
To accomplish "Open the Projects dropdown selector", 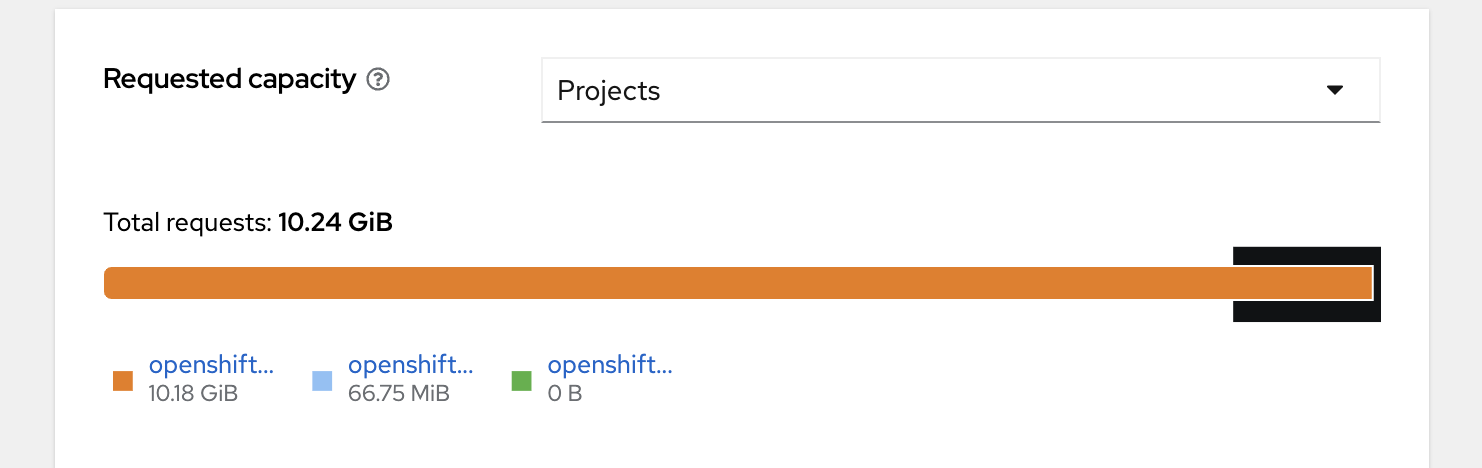I will tap(960, 90).
